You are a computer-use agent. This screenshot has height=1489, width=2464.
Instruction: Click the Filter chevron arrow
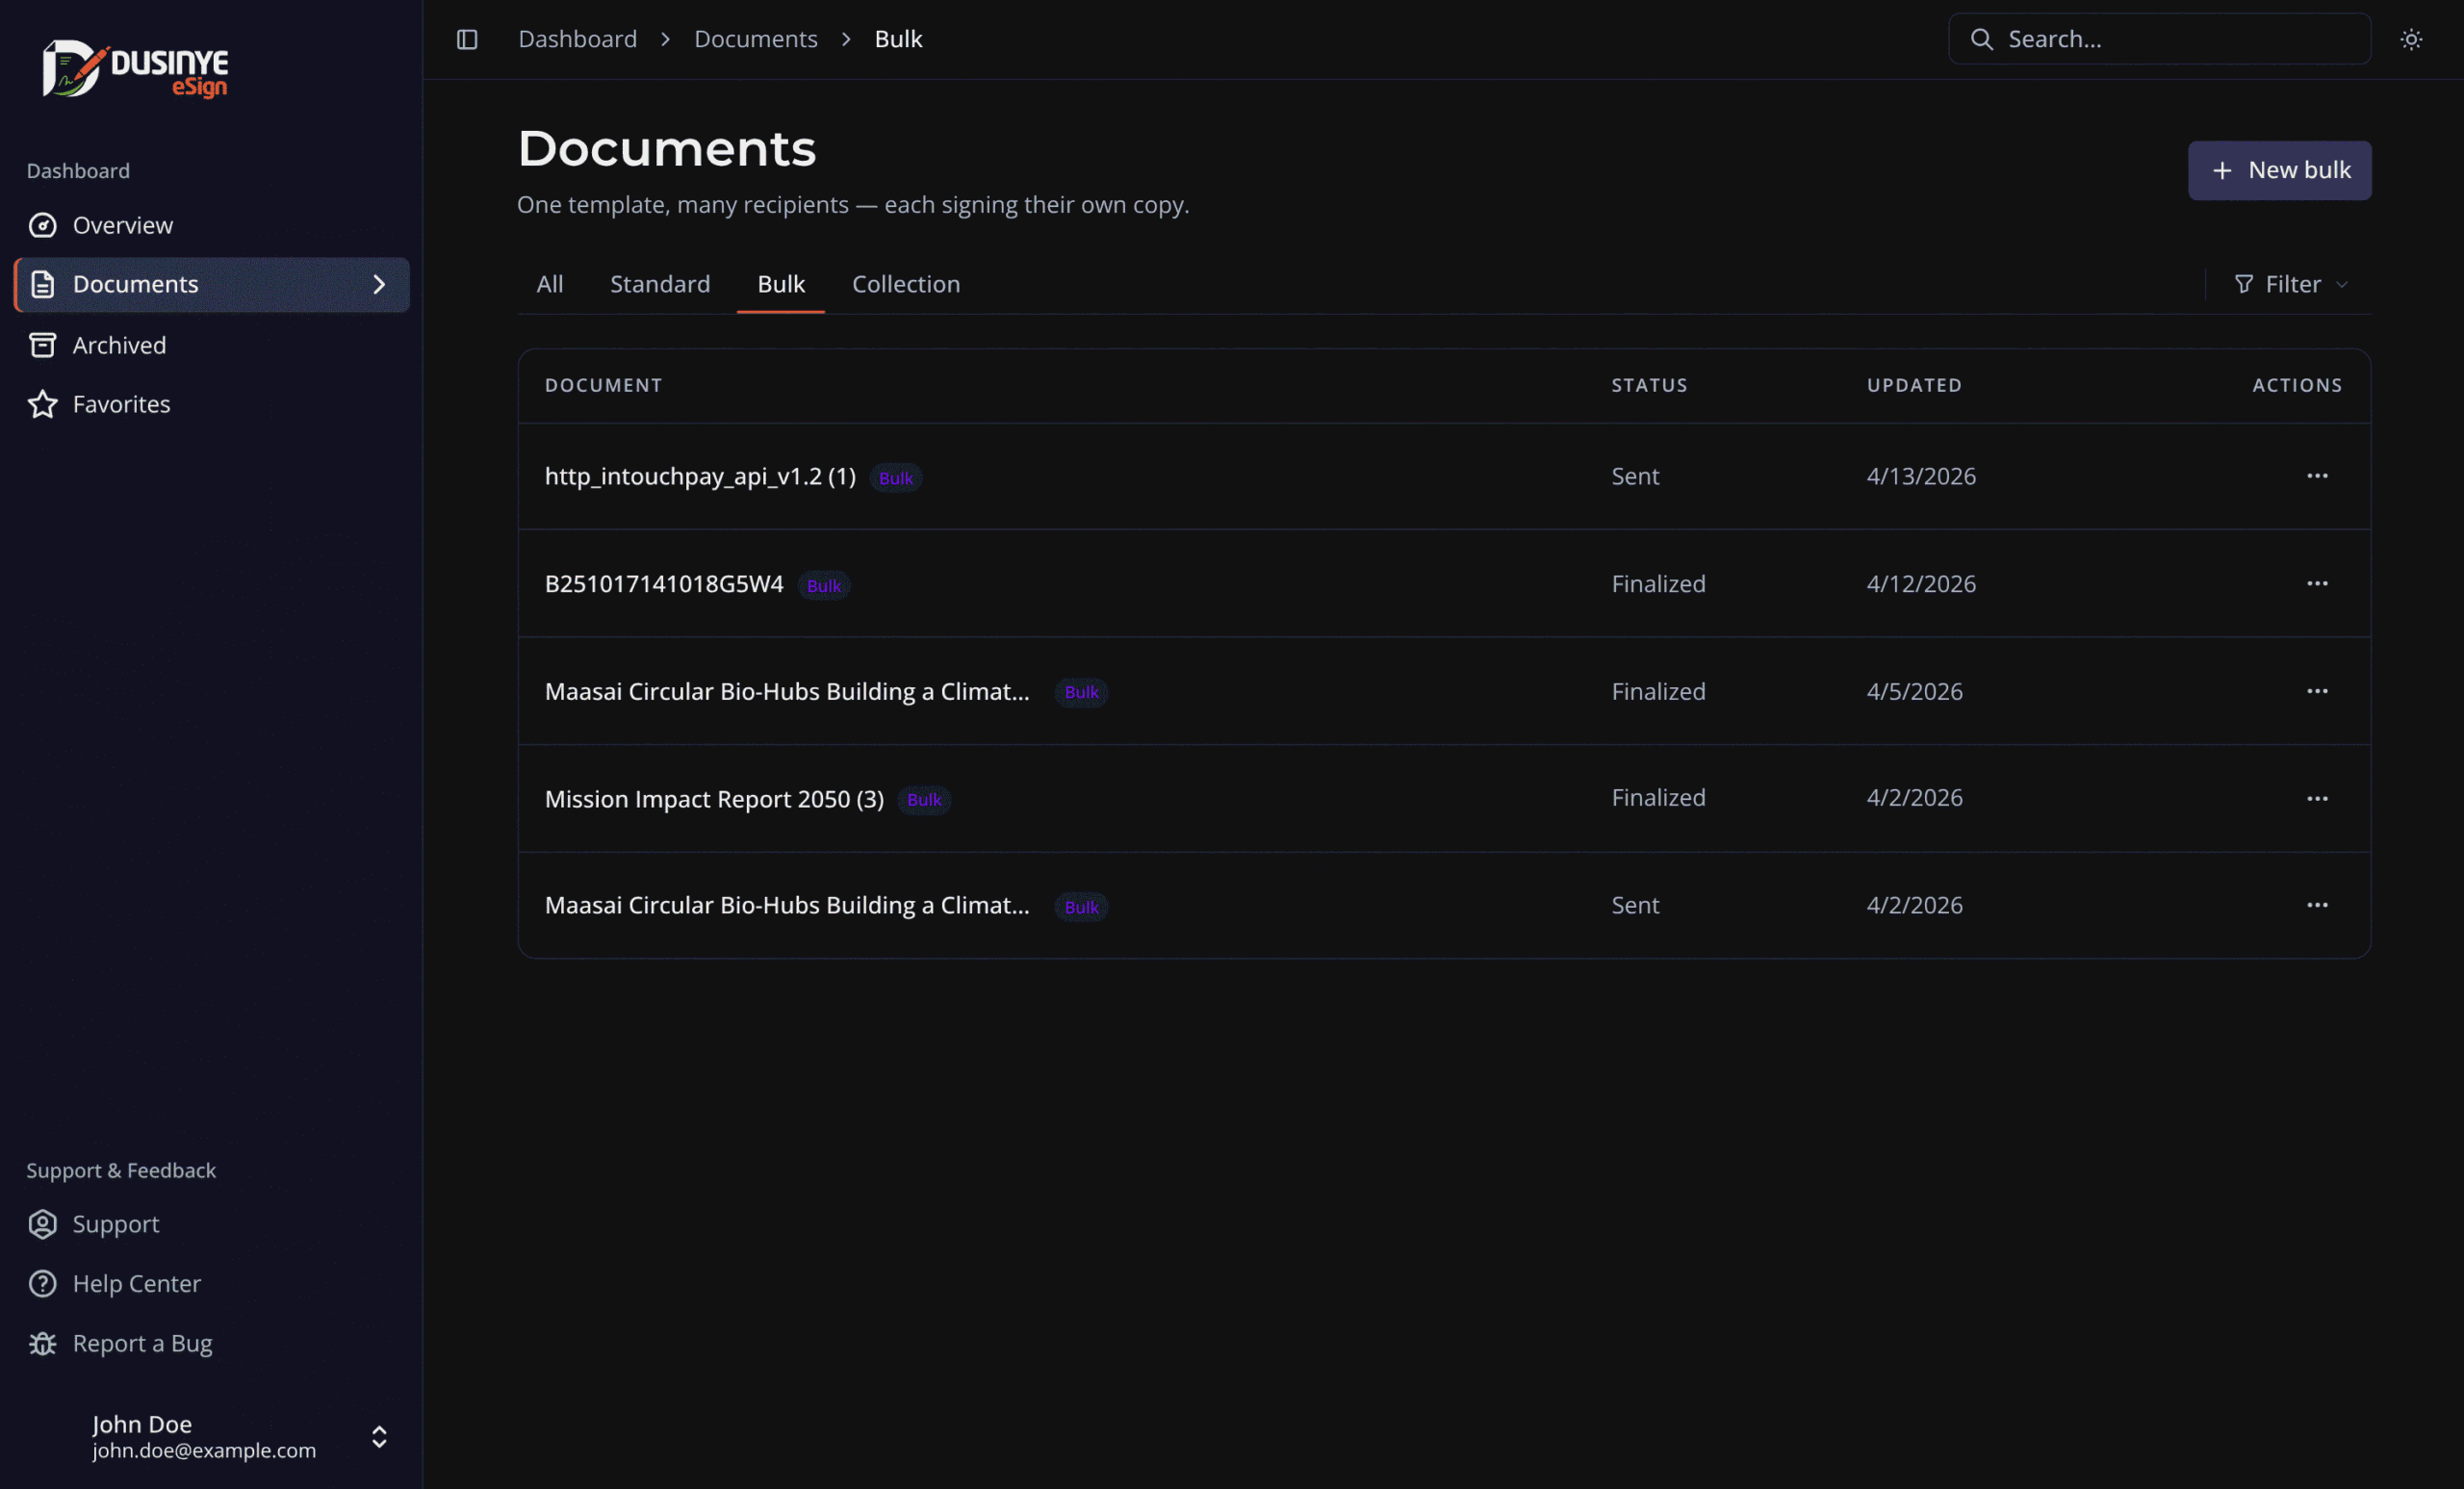[2341, 284]
